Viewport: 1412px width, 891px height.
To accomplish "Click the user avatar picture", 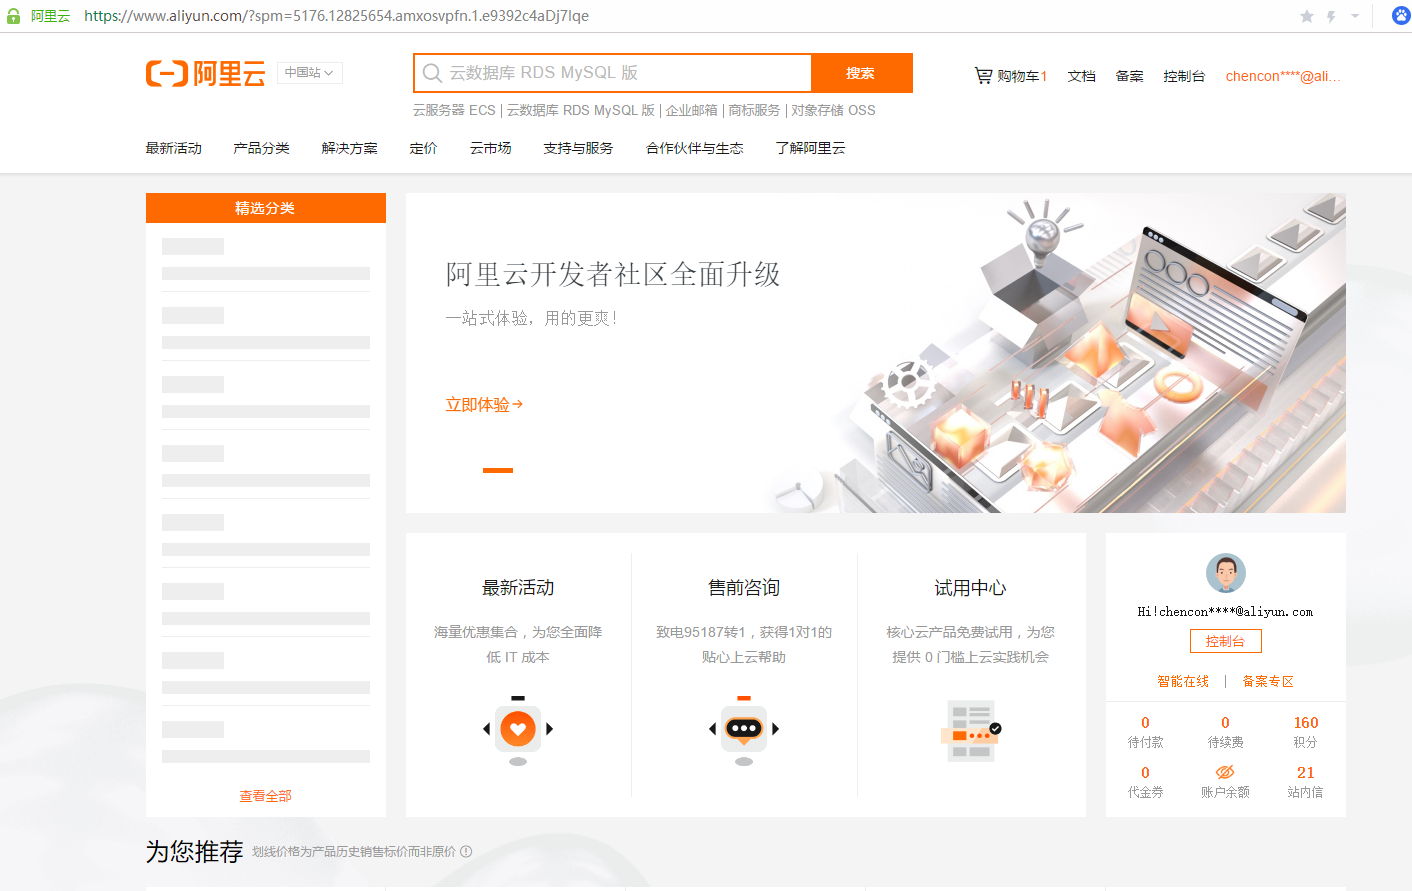I will (1225, 573).
